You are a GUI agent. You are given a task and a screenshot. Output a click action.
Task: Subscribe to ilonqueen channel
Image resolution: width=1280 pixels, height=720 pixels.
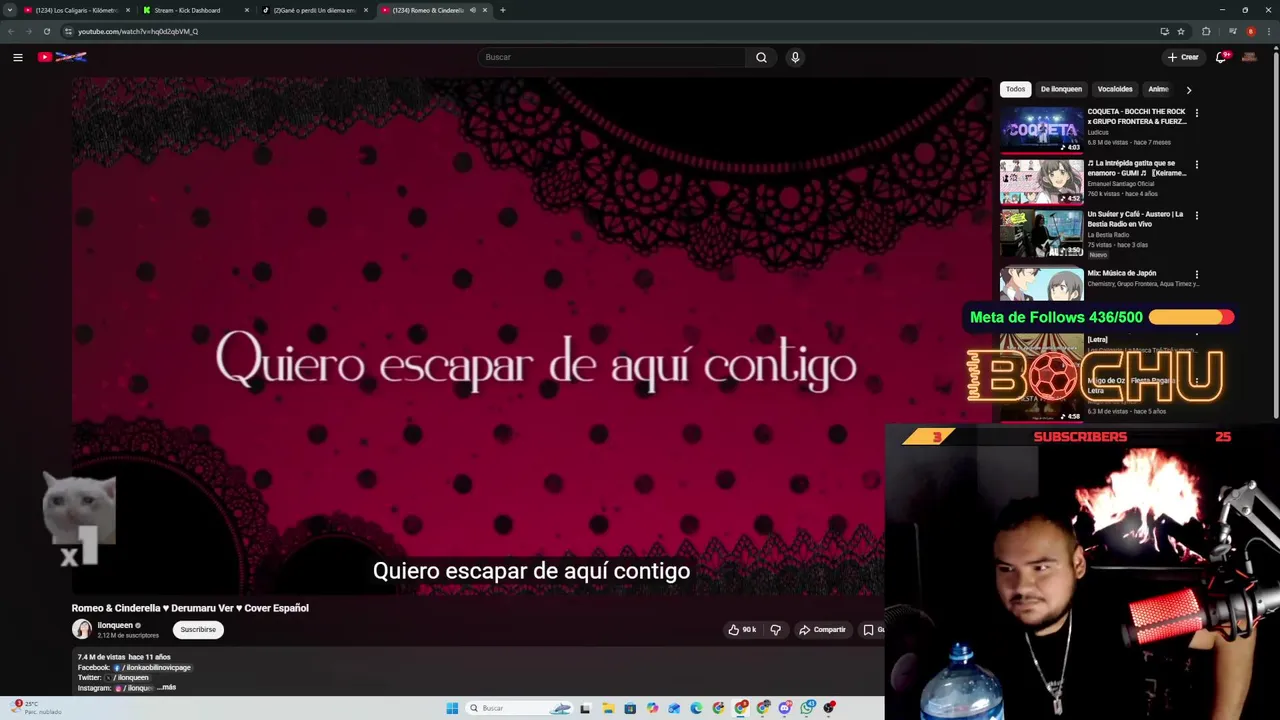pos(198,630)
